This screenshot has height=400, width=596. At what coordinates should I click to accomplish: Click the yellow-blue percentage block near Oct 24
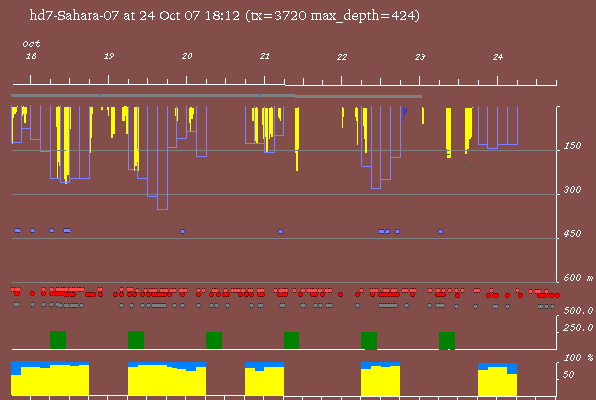(x=497, y=379)
